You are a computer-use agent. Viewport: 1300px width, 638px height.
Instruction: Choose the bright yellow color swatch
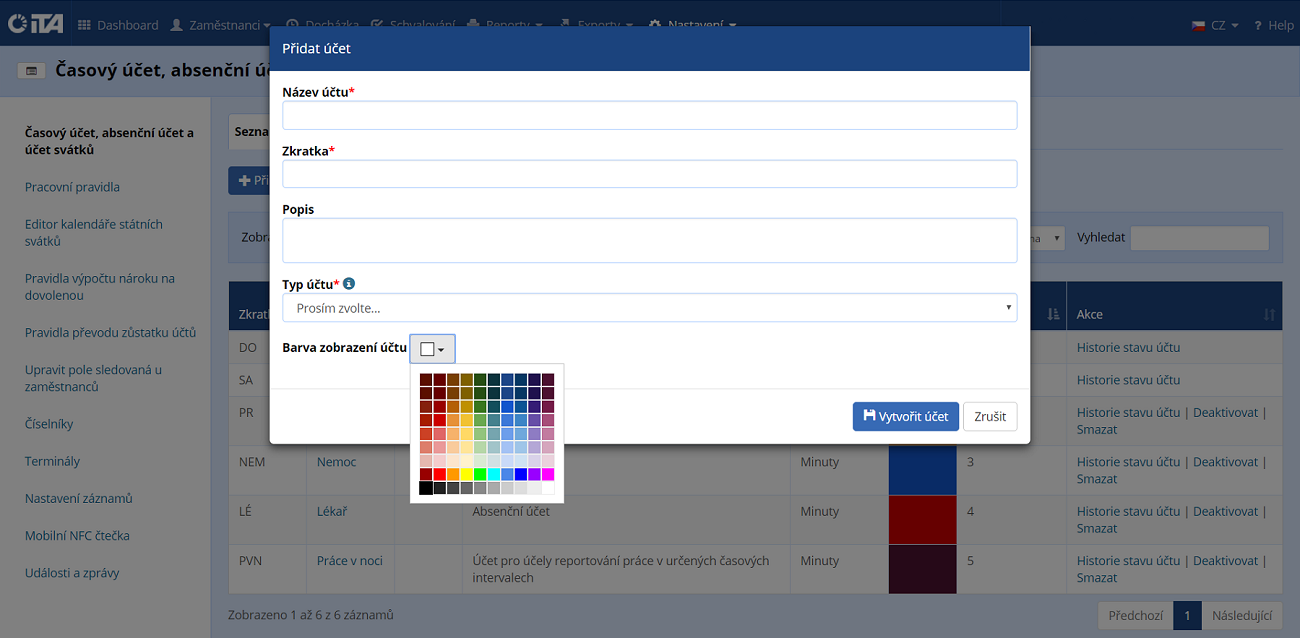467,474
